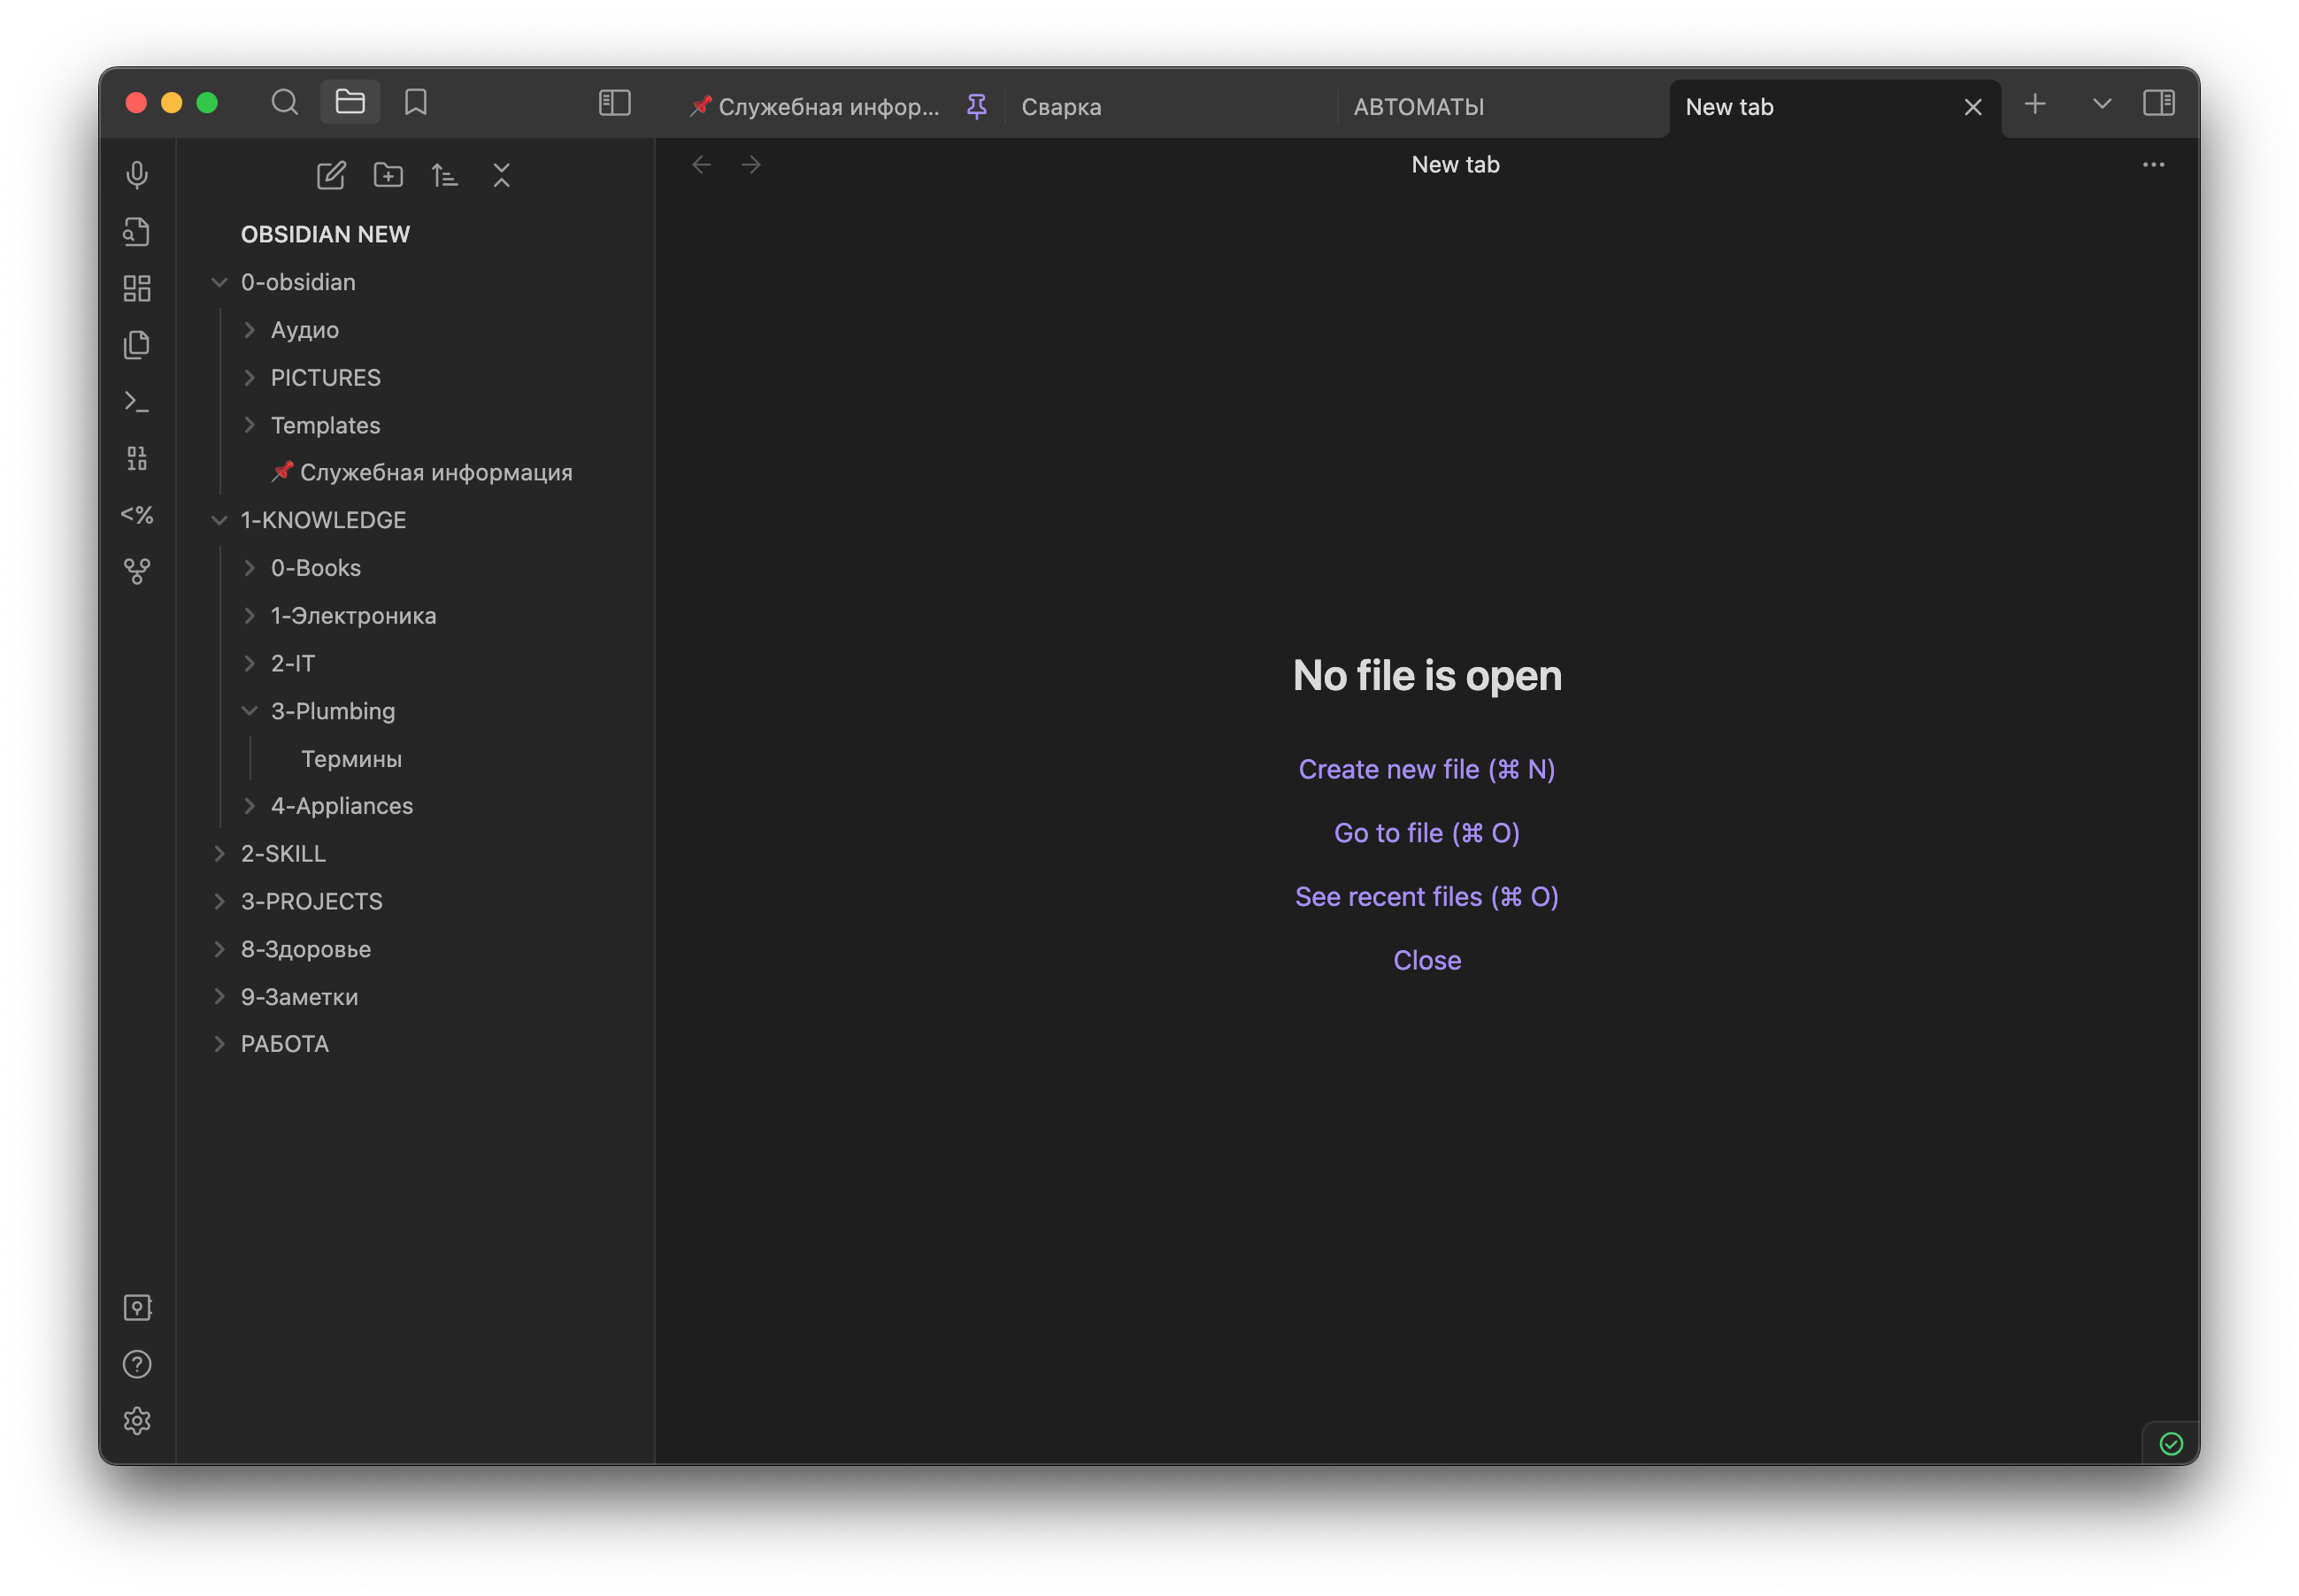Open the search panel icon
This screenshot has width=2299, height=1596.
point(285,102)
